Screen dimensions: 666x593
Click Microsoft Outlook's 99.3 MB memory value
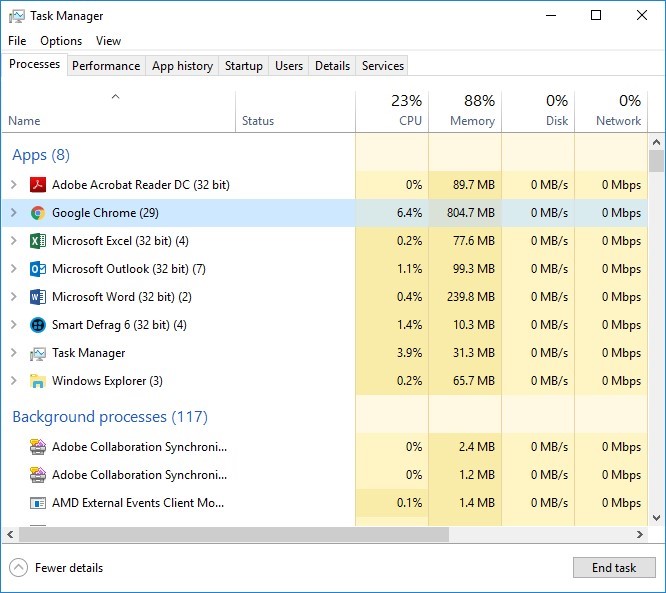click(x=474, y=269)
